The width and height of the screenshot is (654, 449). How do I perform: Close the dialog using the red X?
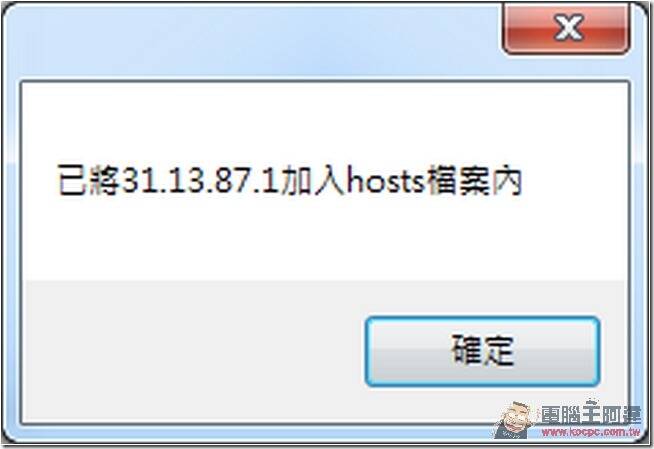point(566,28)
